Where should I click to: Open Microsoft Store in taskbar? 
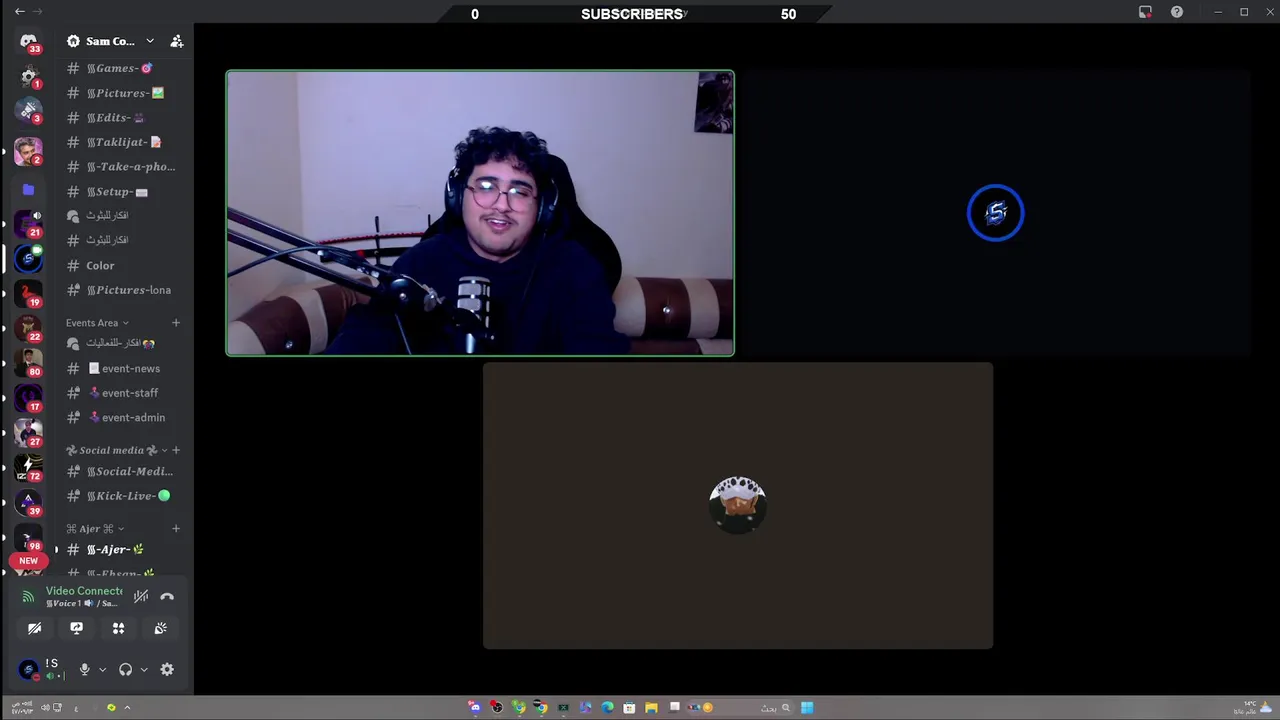629,707
